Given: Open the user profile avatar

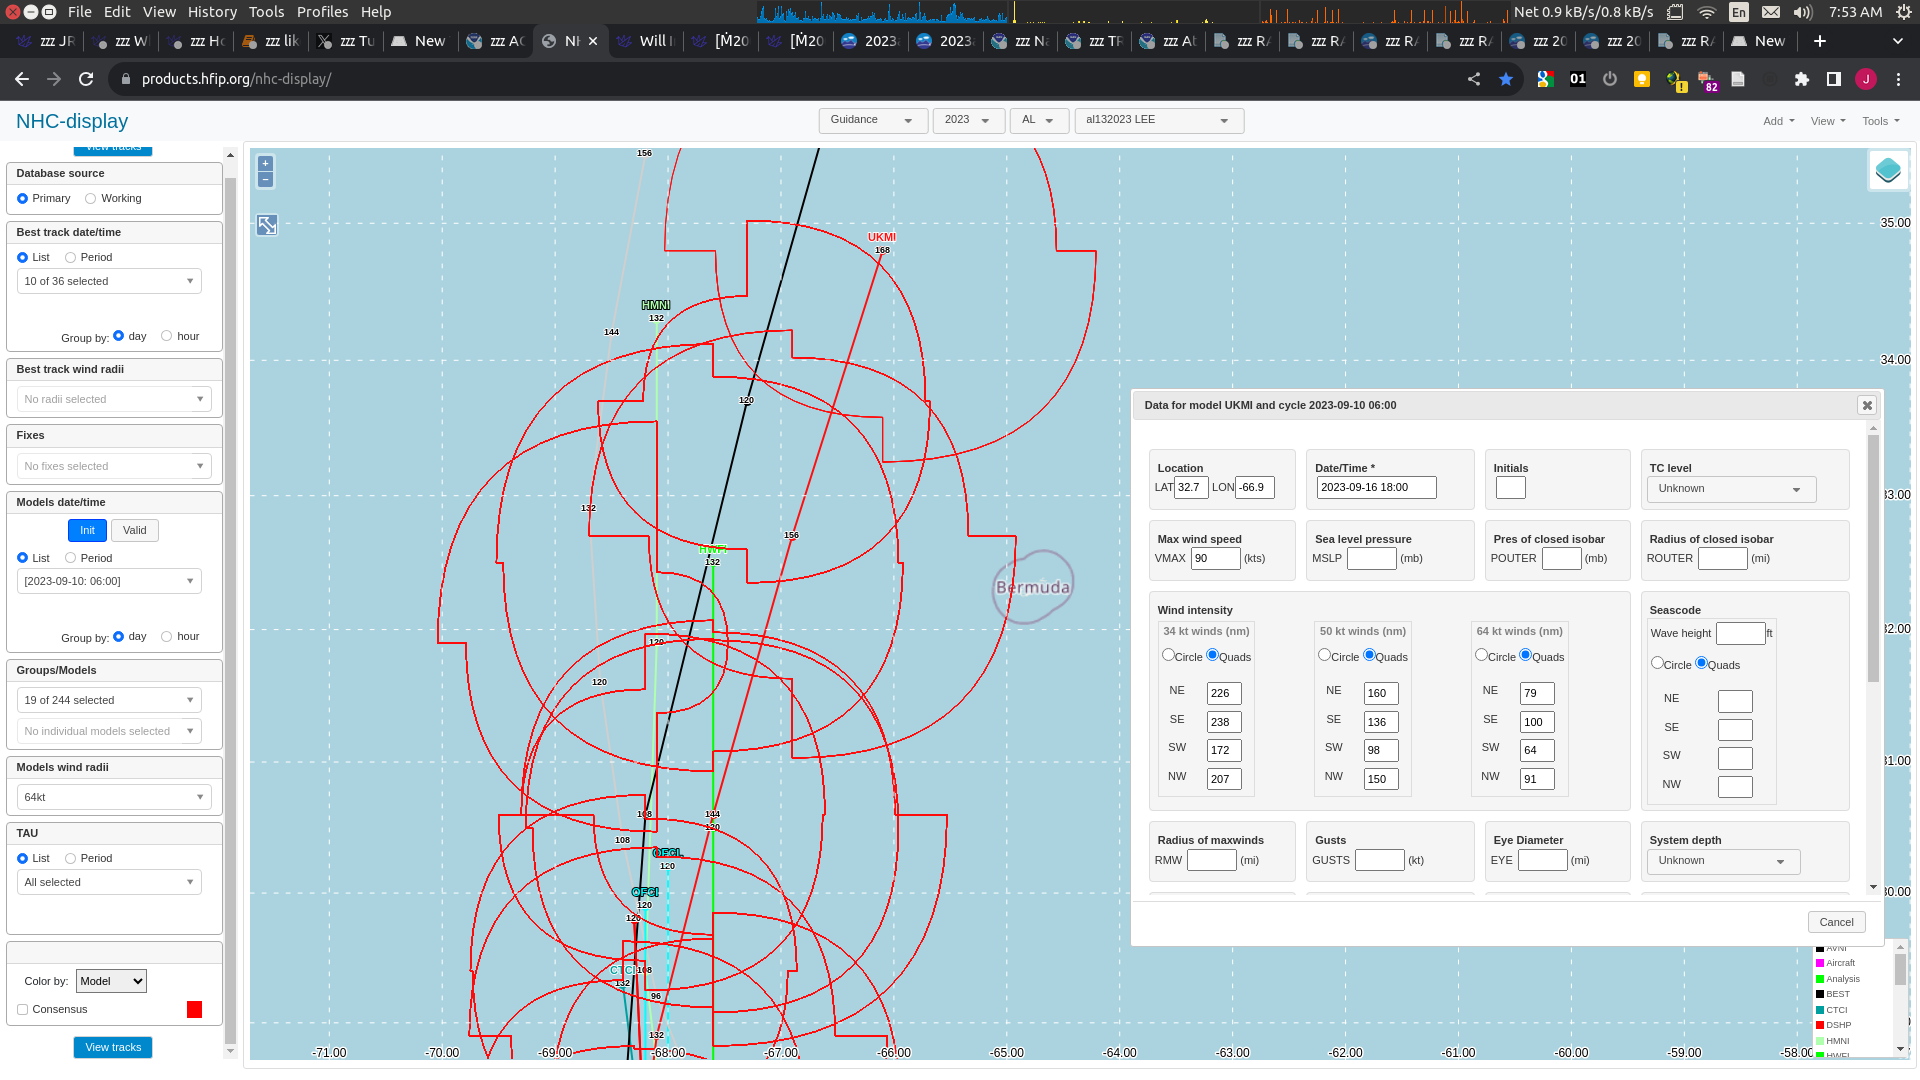Looking at the screenshot, I should click(1866, 79).
